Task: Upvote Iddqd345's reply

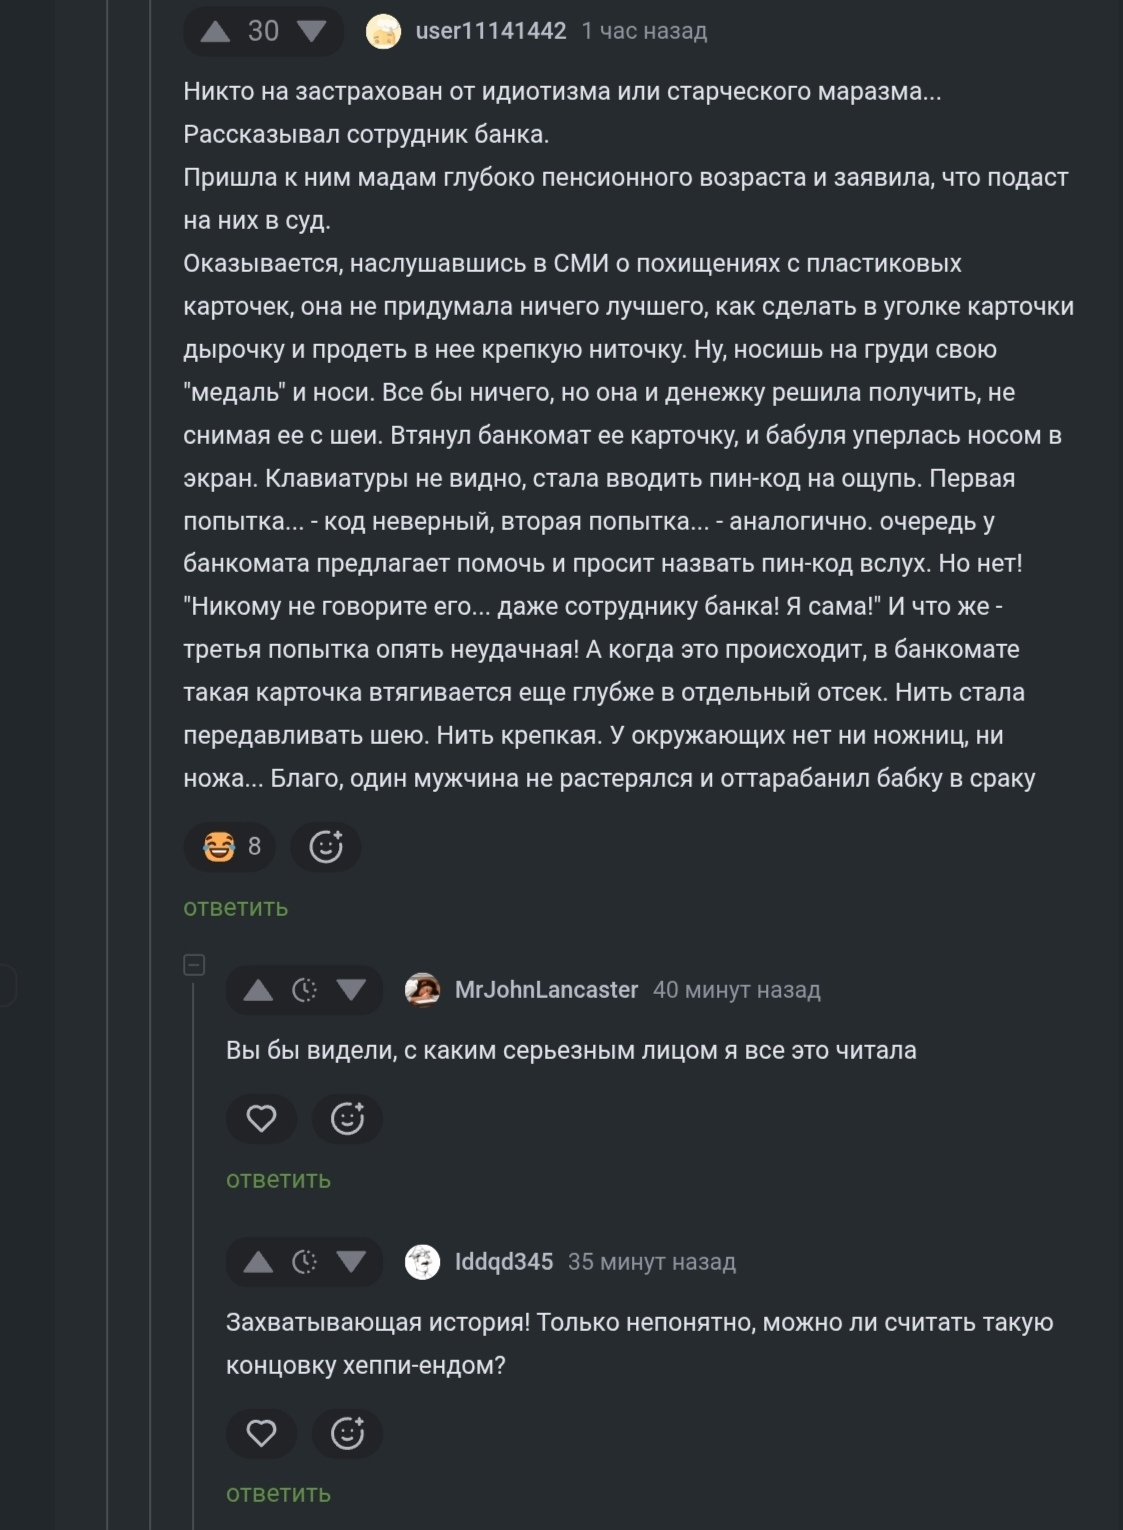Action: pos(258,1262)
